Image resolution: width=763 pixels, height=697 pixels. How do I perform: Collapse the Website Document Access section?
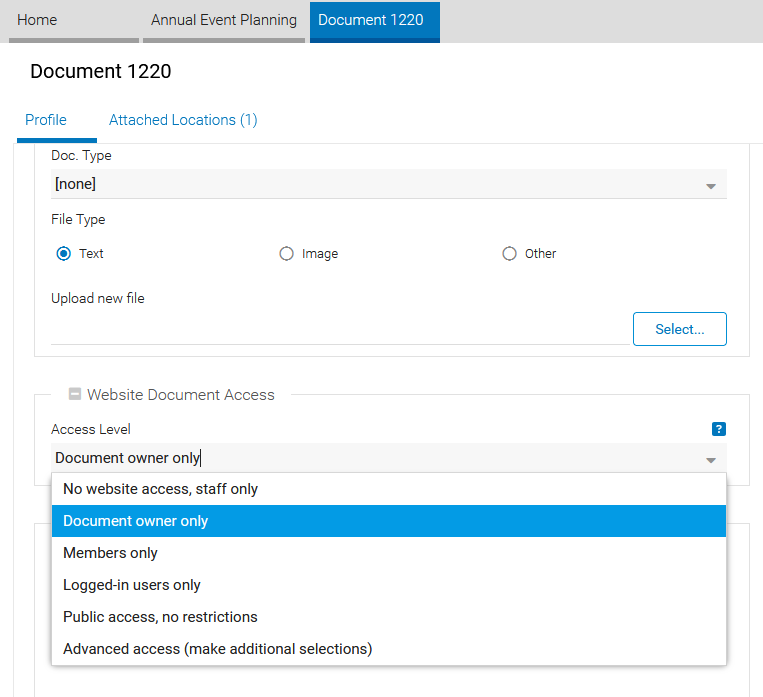[74, 394]
